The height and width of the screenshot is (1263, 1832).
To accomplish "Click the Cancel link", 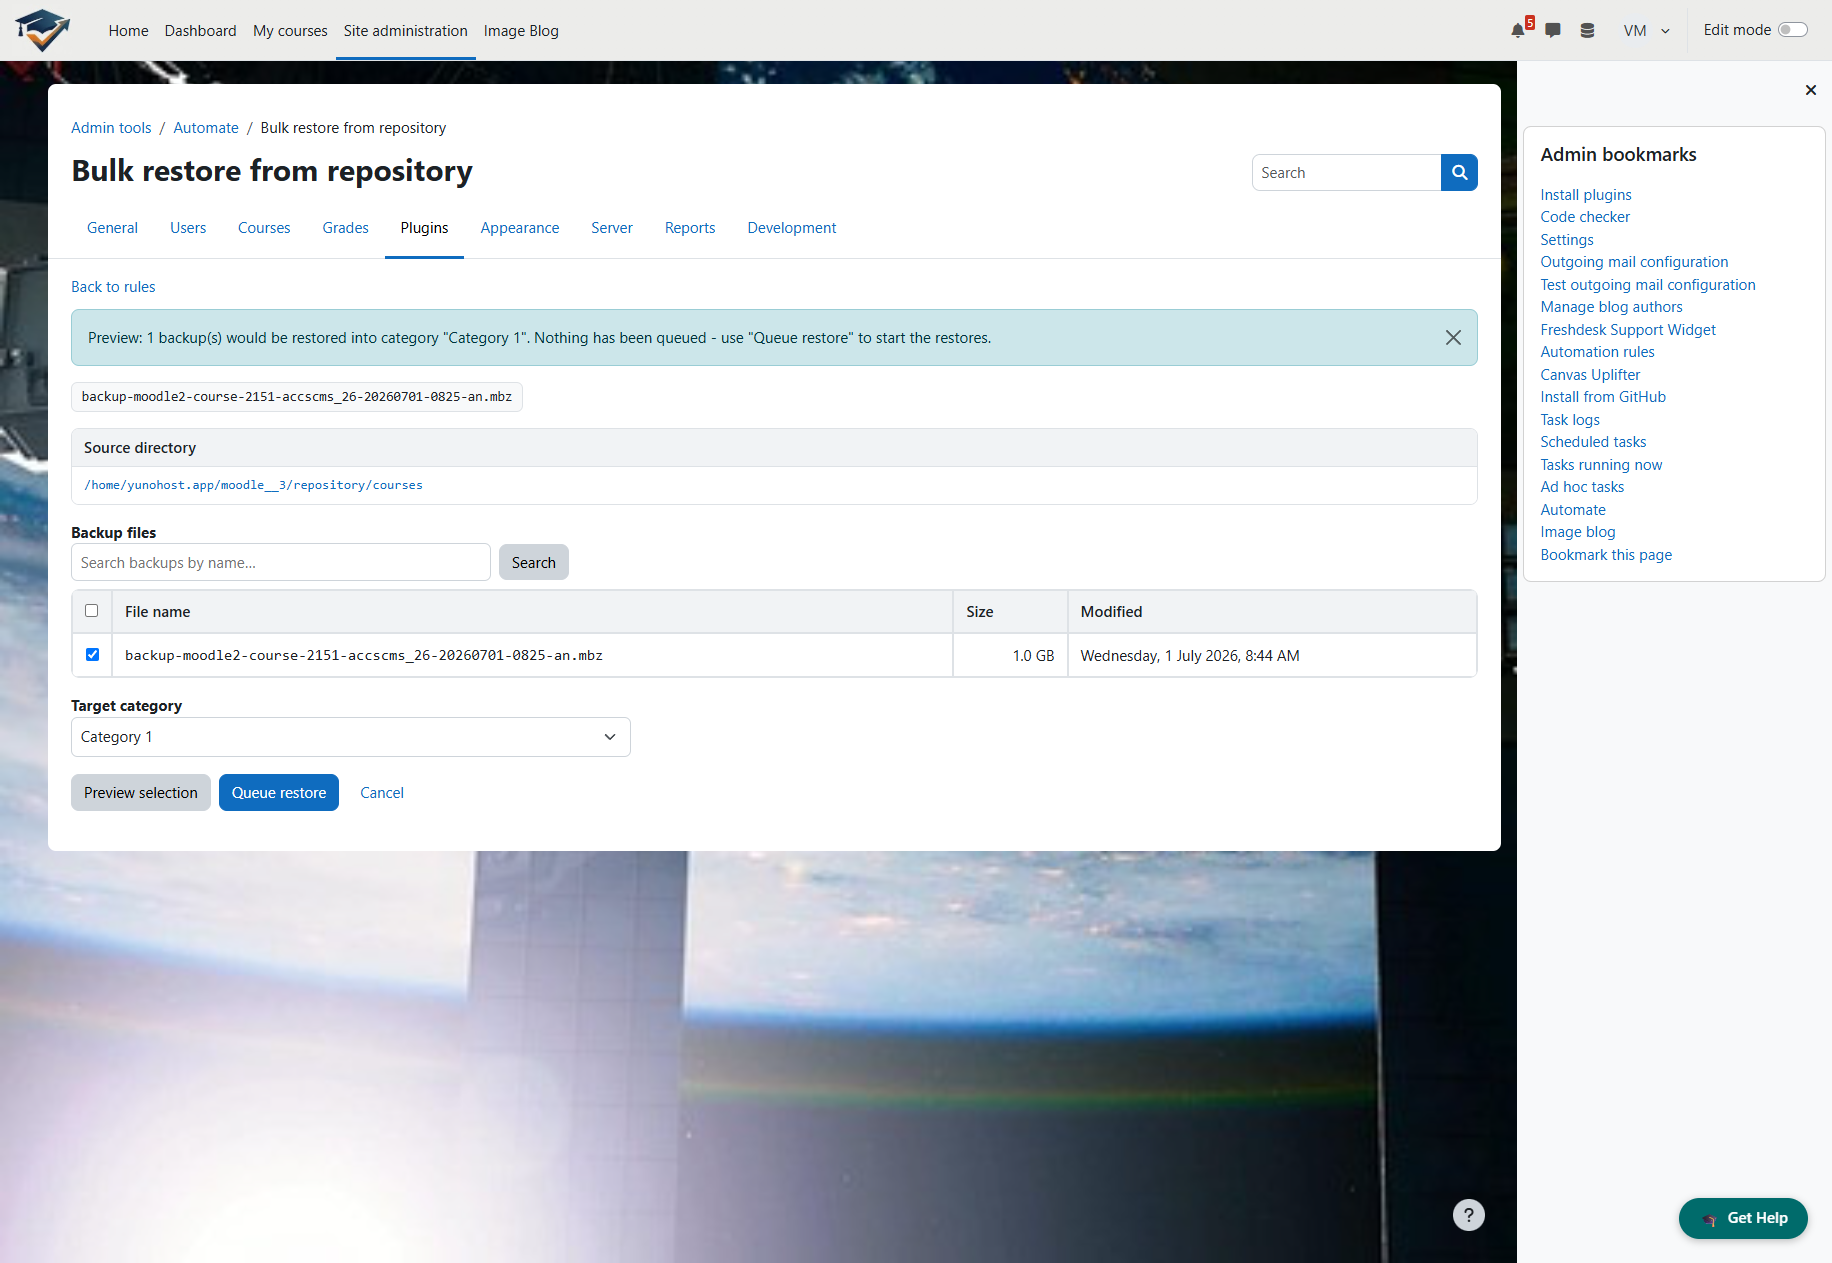I will 382,793.
